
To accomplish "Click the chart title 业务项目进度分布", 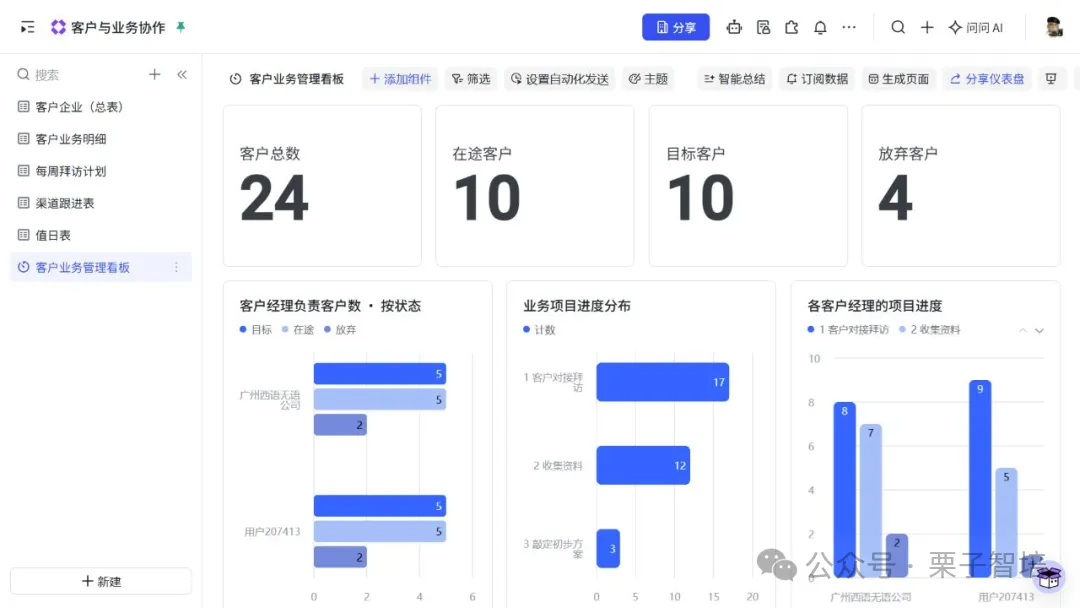I will click(x=577, y=306).
